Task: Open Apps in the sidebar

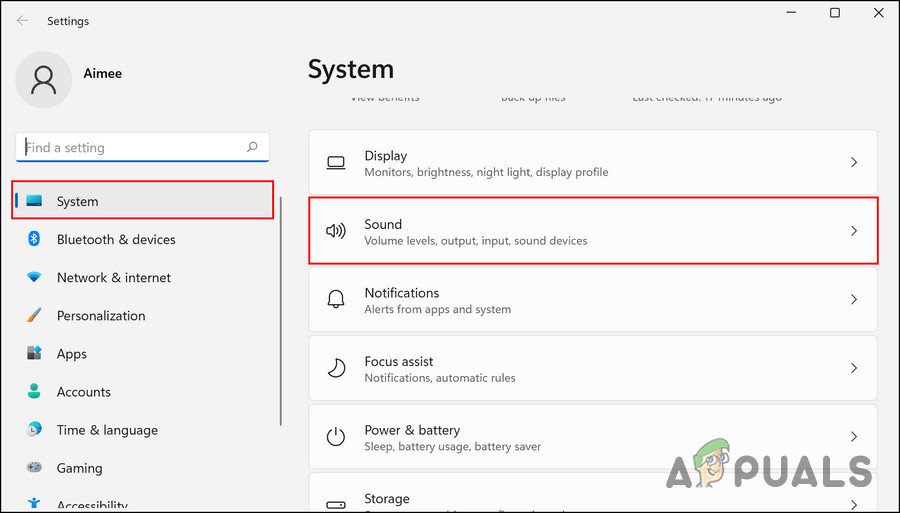Action: (72, 354)
